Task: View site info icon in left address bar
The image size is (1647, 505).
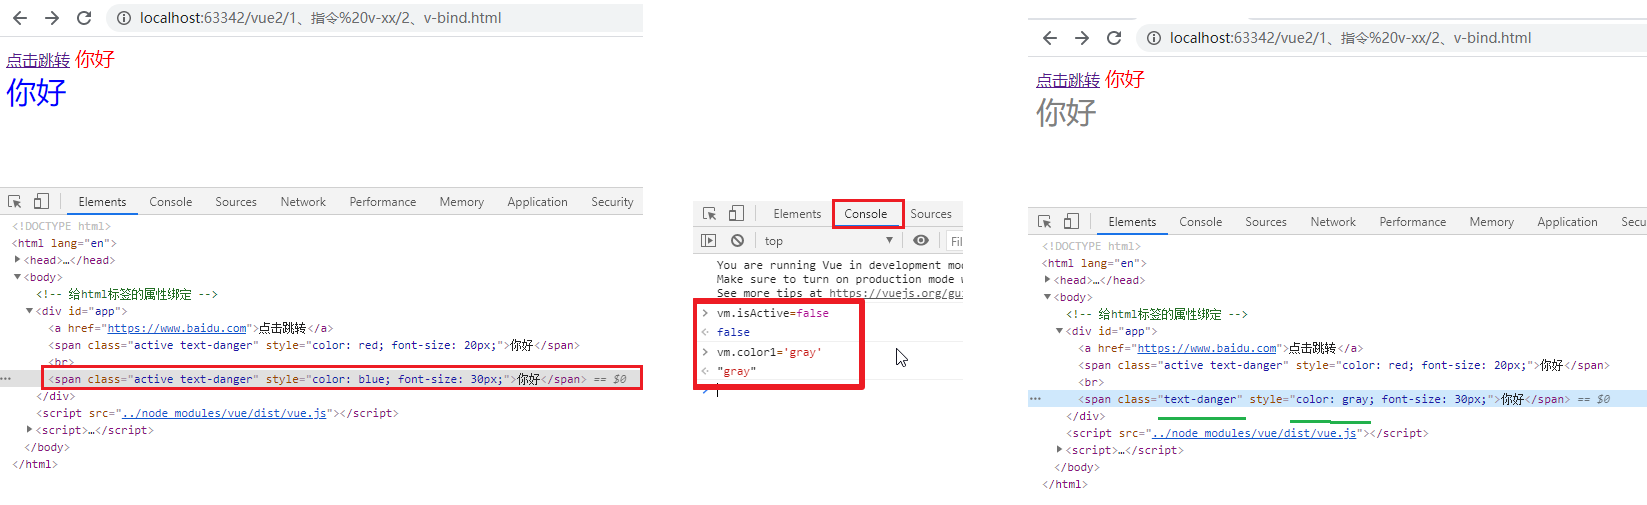Action: click(123, 18)
